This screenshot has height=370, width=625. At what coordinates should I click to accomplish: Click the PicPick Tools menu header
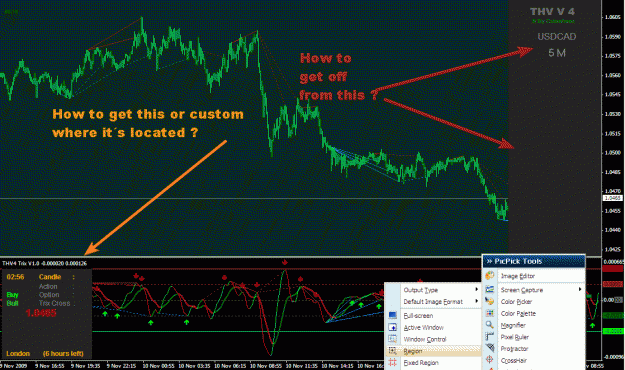coord(534,261)
